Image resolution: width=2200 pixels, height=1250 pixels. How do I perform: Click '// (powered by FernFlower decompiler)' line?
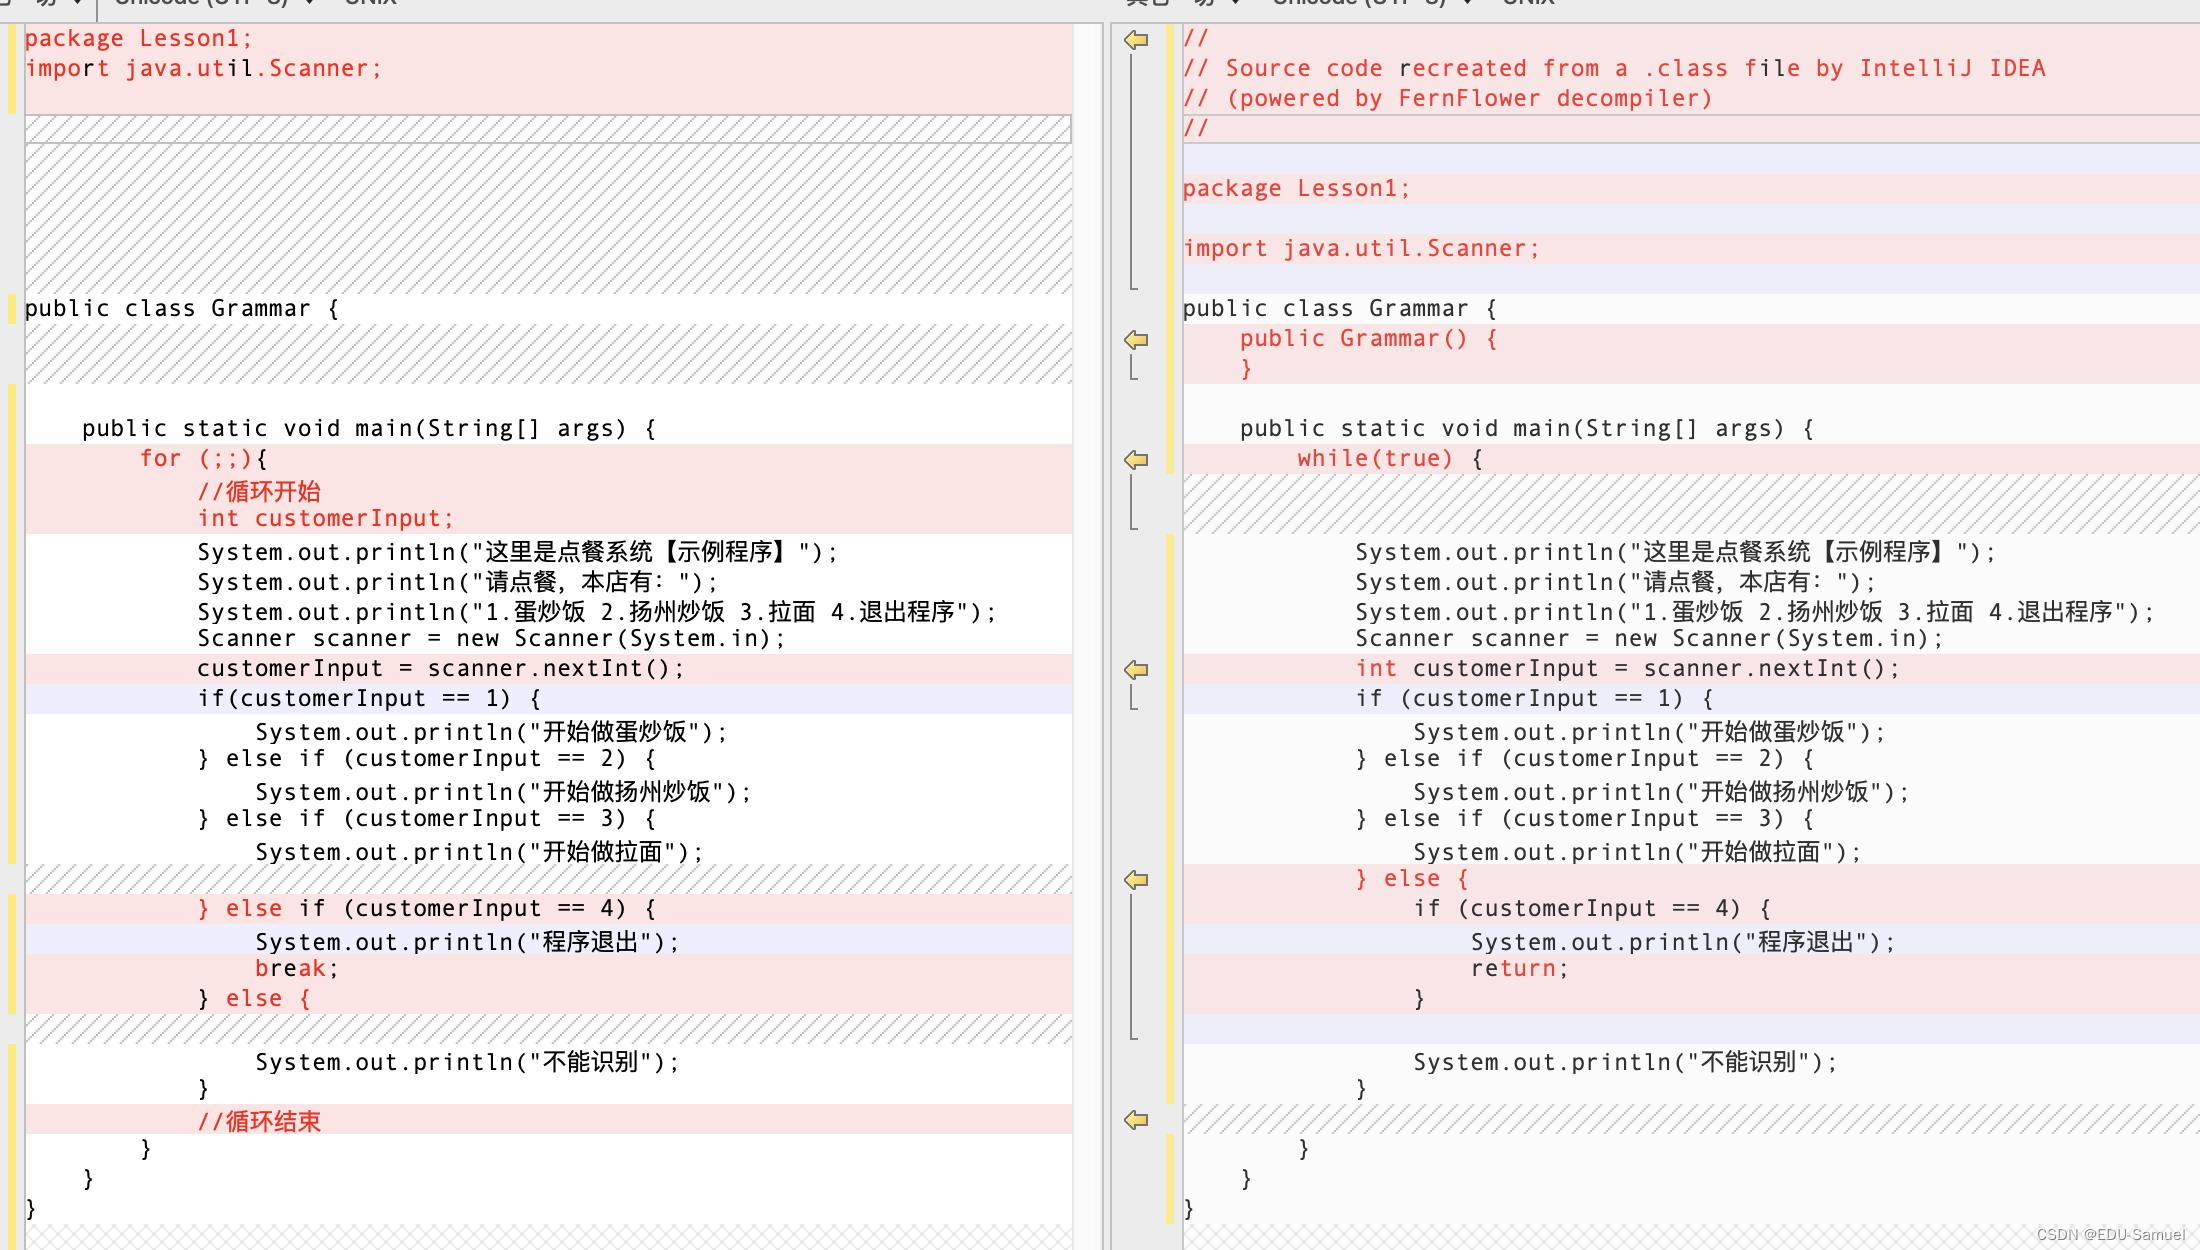coord(1447,99)
